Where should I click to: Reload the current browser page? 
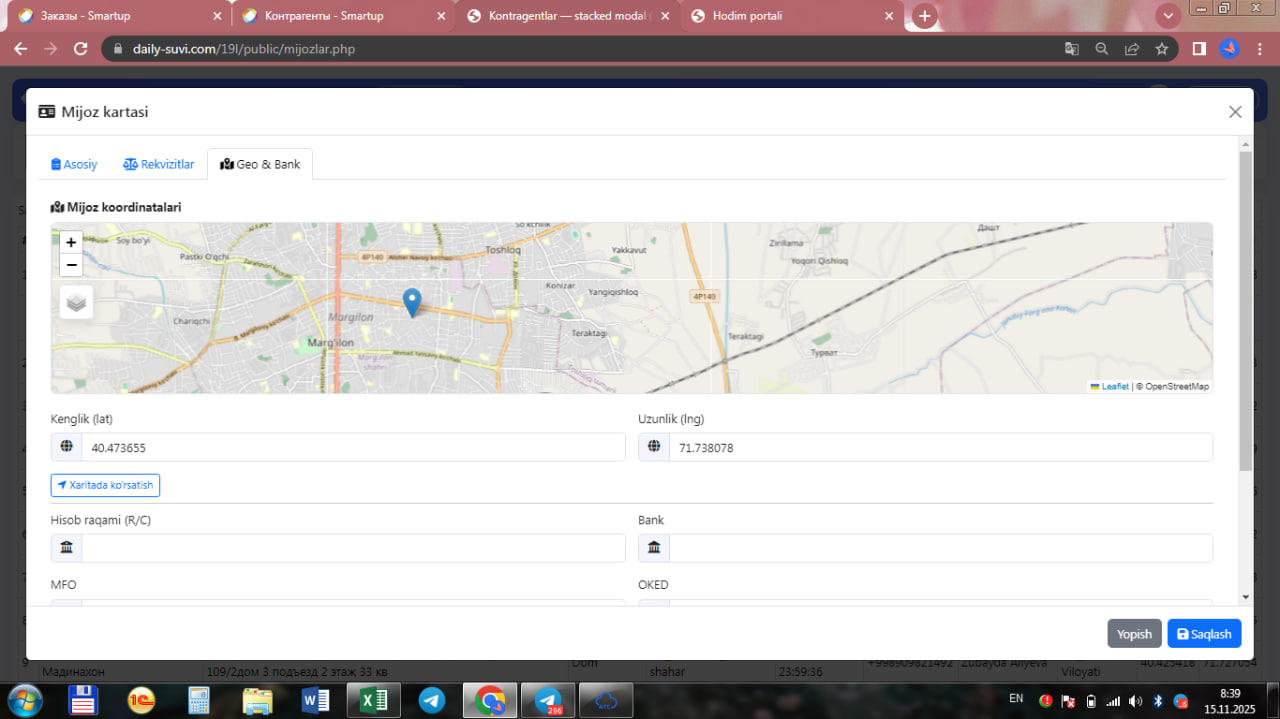click(81, 48)
